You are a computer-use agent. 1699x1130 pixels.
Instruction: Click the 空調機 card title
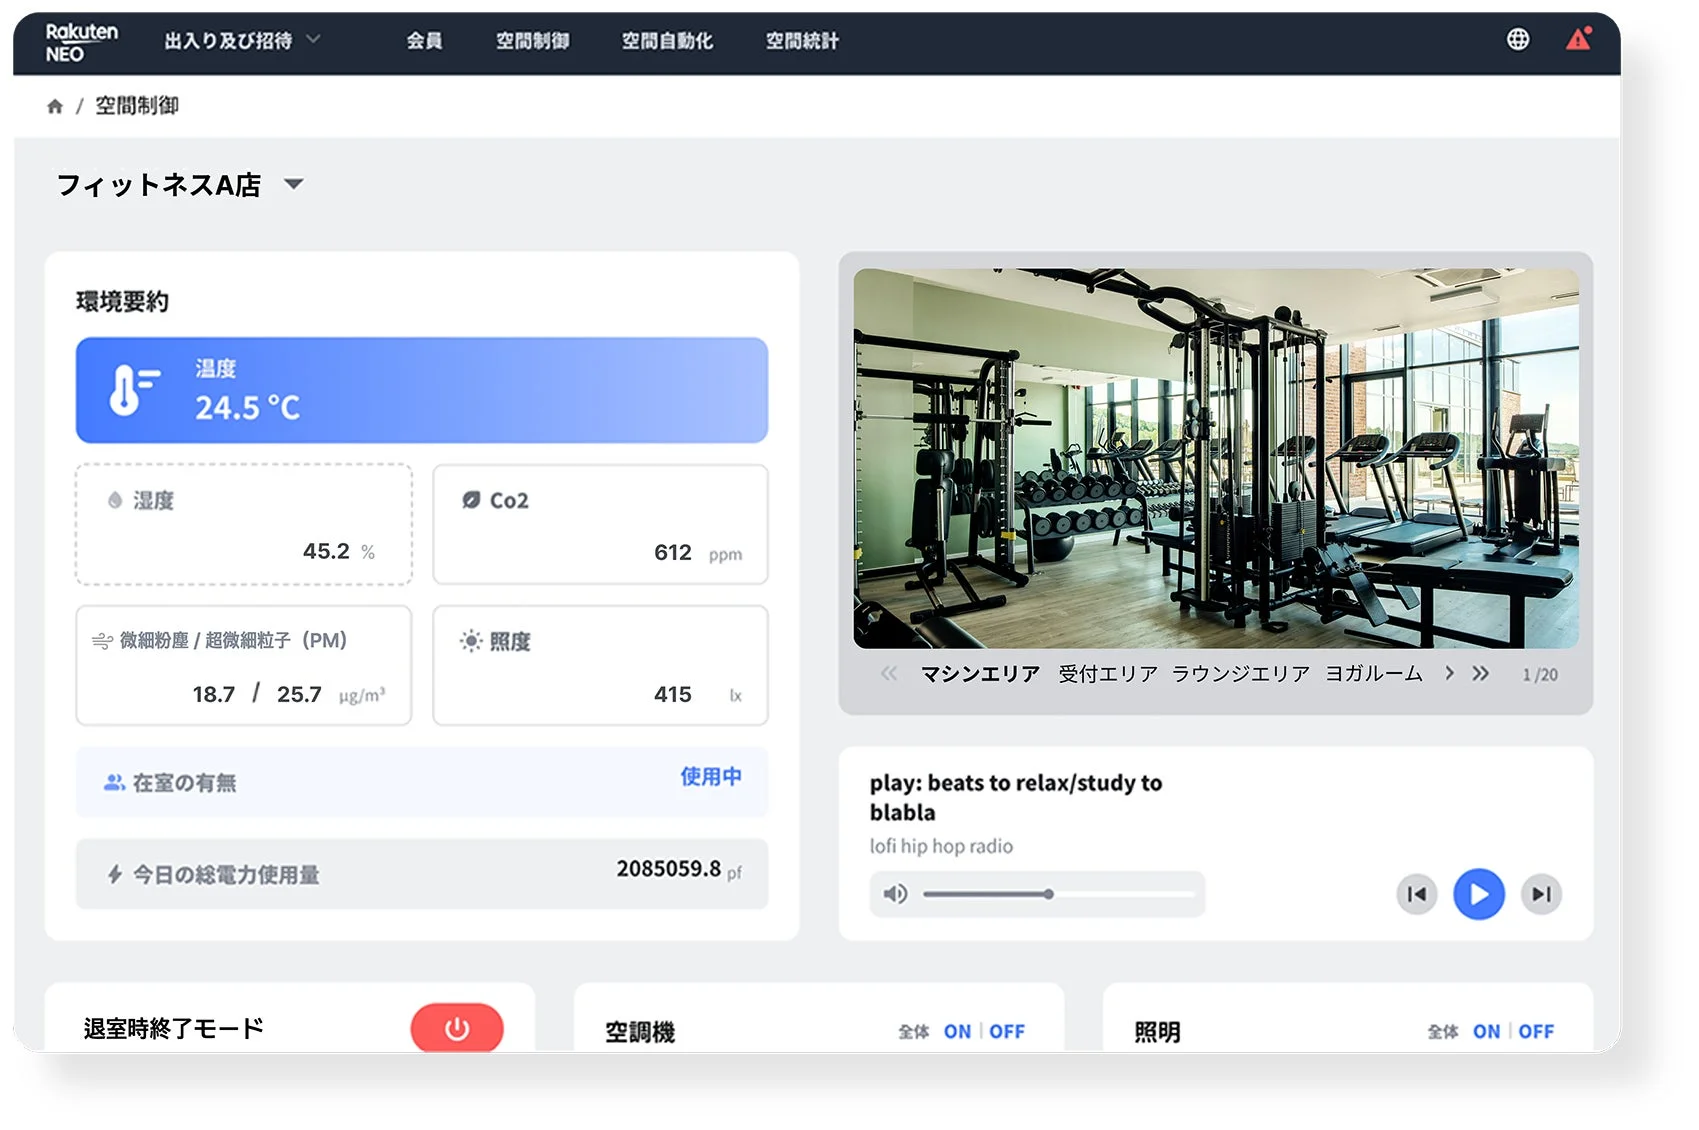[640, 1032]
